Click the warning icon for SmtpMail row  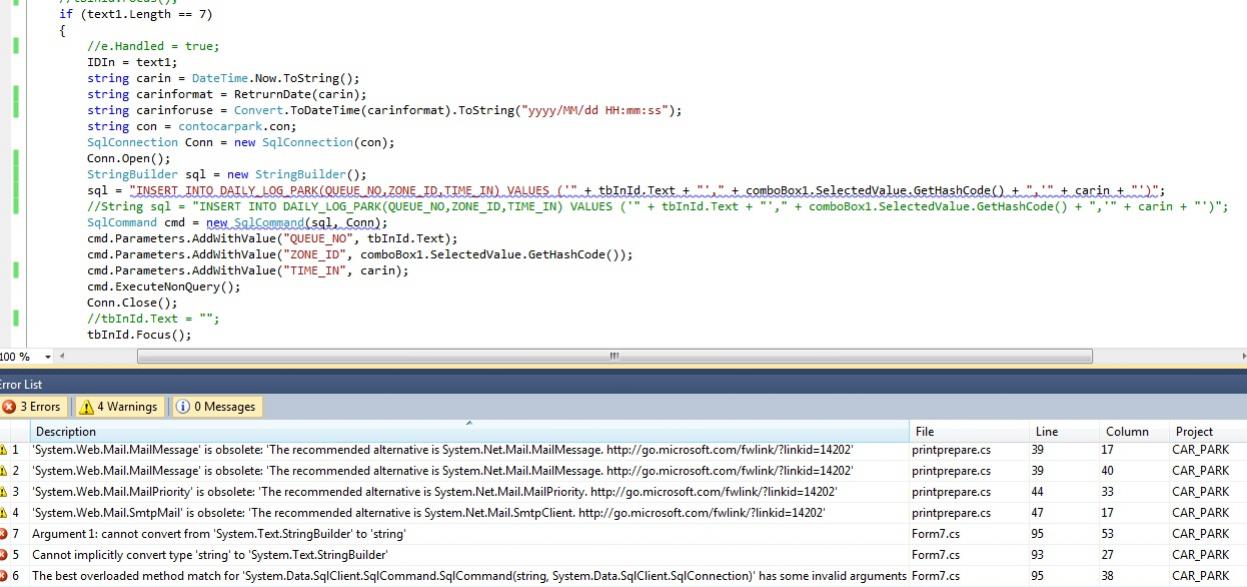coord(3,513)
